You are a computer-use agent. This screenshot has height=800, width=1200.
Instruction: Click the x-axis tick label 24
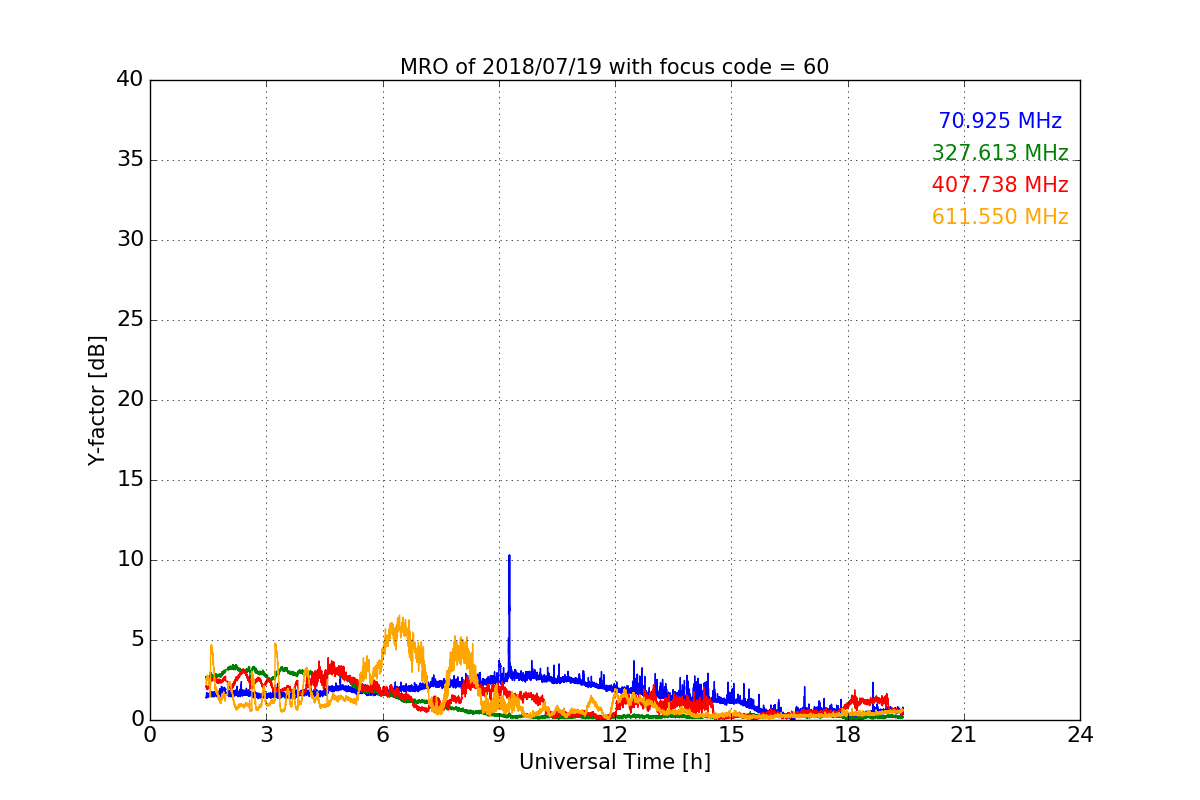tap(1080, 735)
